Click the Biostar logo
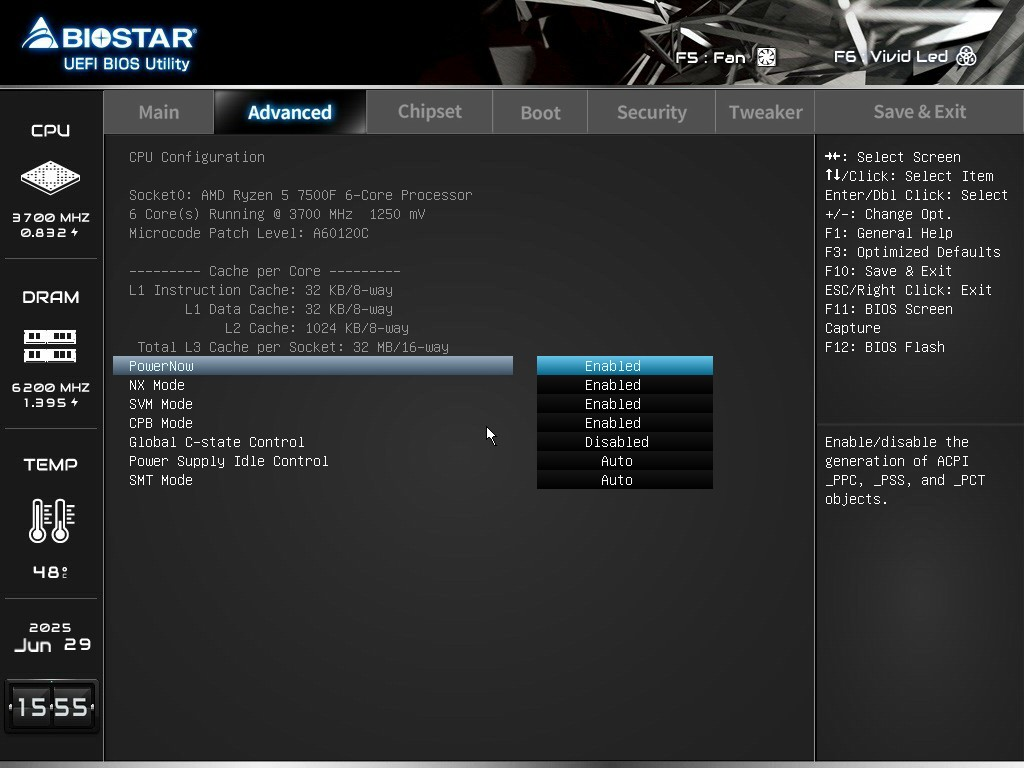The height and width of the screenshot is (768, 1024). tap(109, 44)
